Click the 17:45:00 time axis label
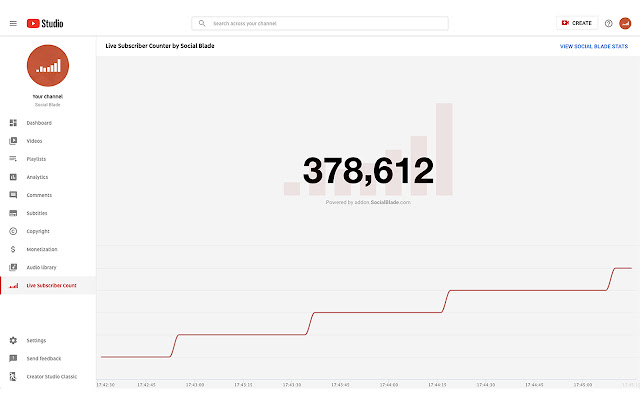This screenshot has width=640, height=400. click(583, 384)
